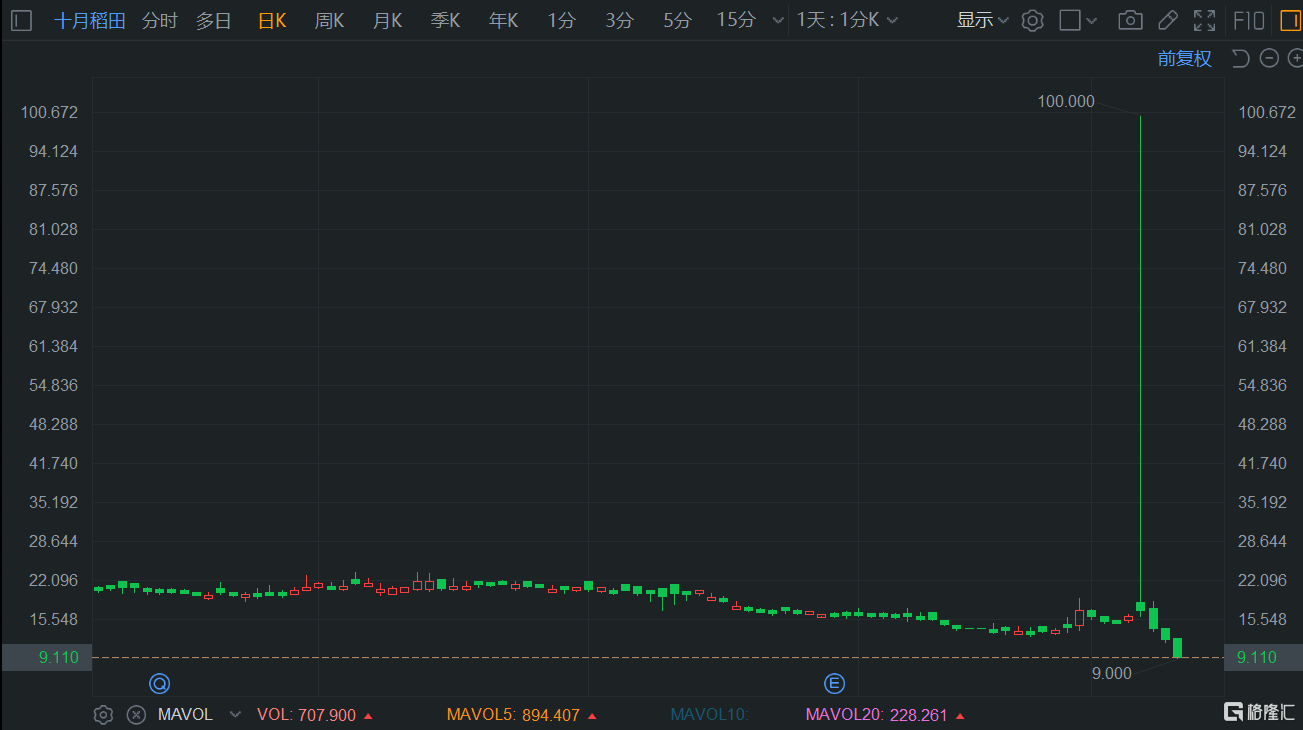Viewport: 1303px width, 730px height.
Task: Expand the layout options arrow beside square icon
Action: pos(1092,21)
